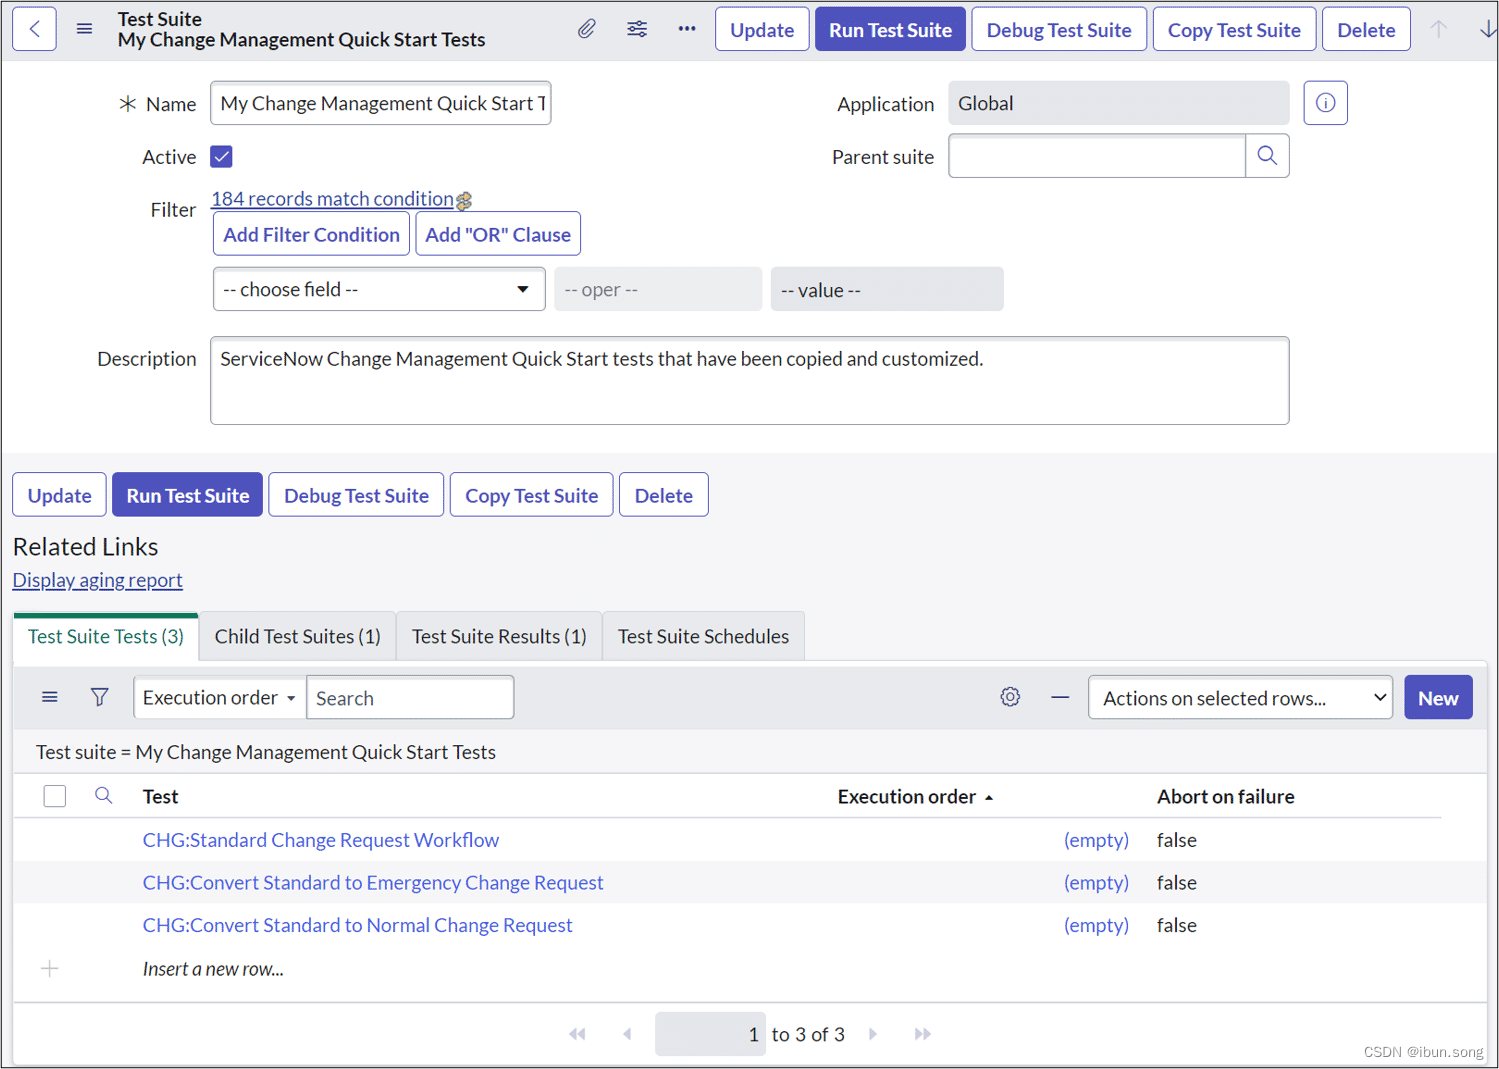Click the lower Copy Test Suite button
This screenshot has height=1069, width=1499.
tap(531, 495)
